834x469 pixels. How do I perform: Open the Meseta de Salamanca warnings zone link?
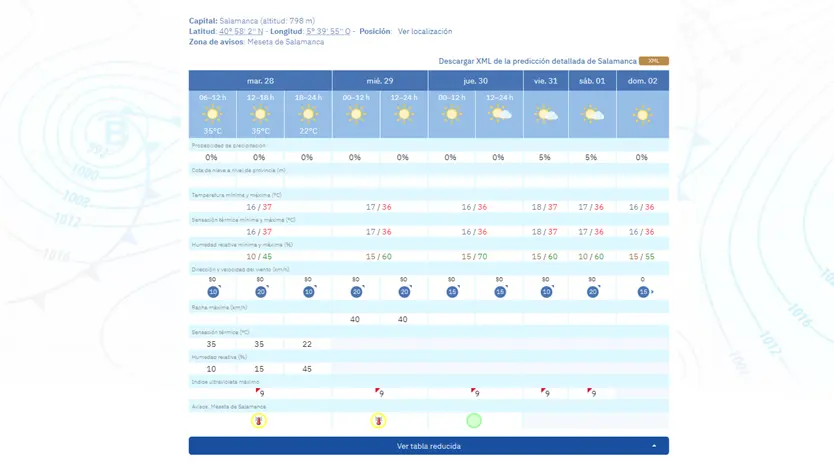[286, 42]
